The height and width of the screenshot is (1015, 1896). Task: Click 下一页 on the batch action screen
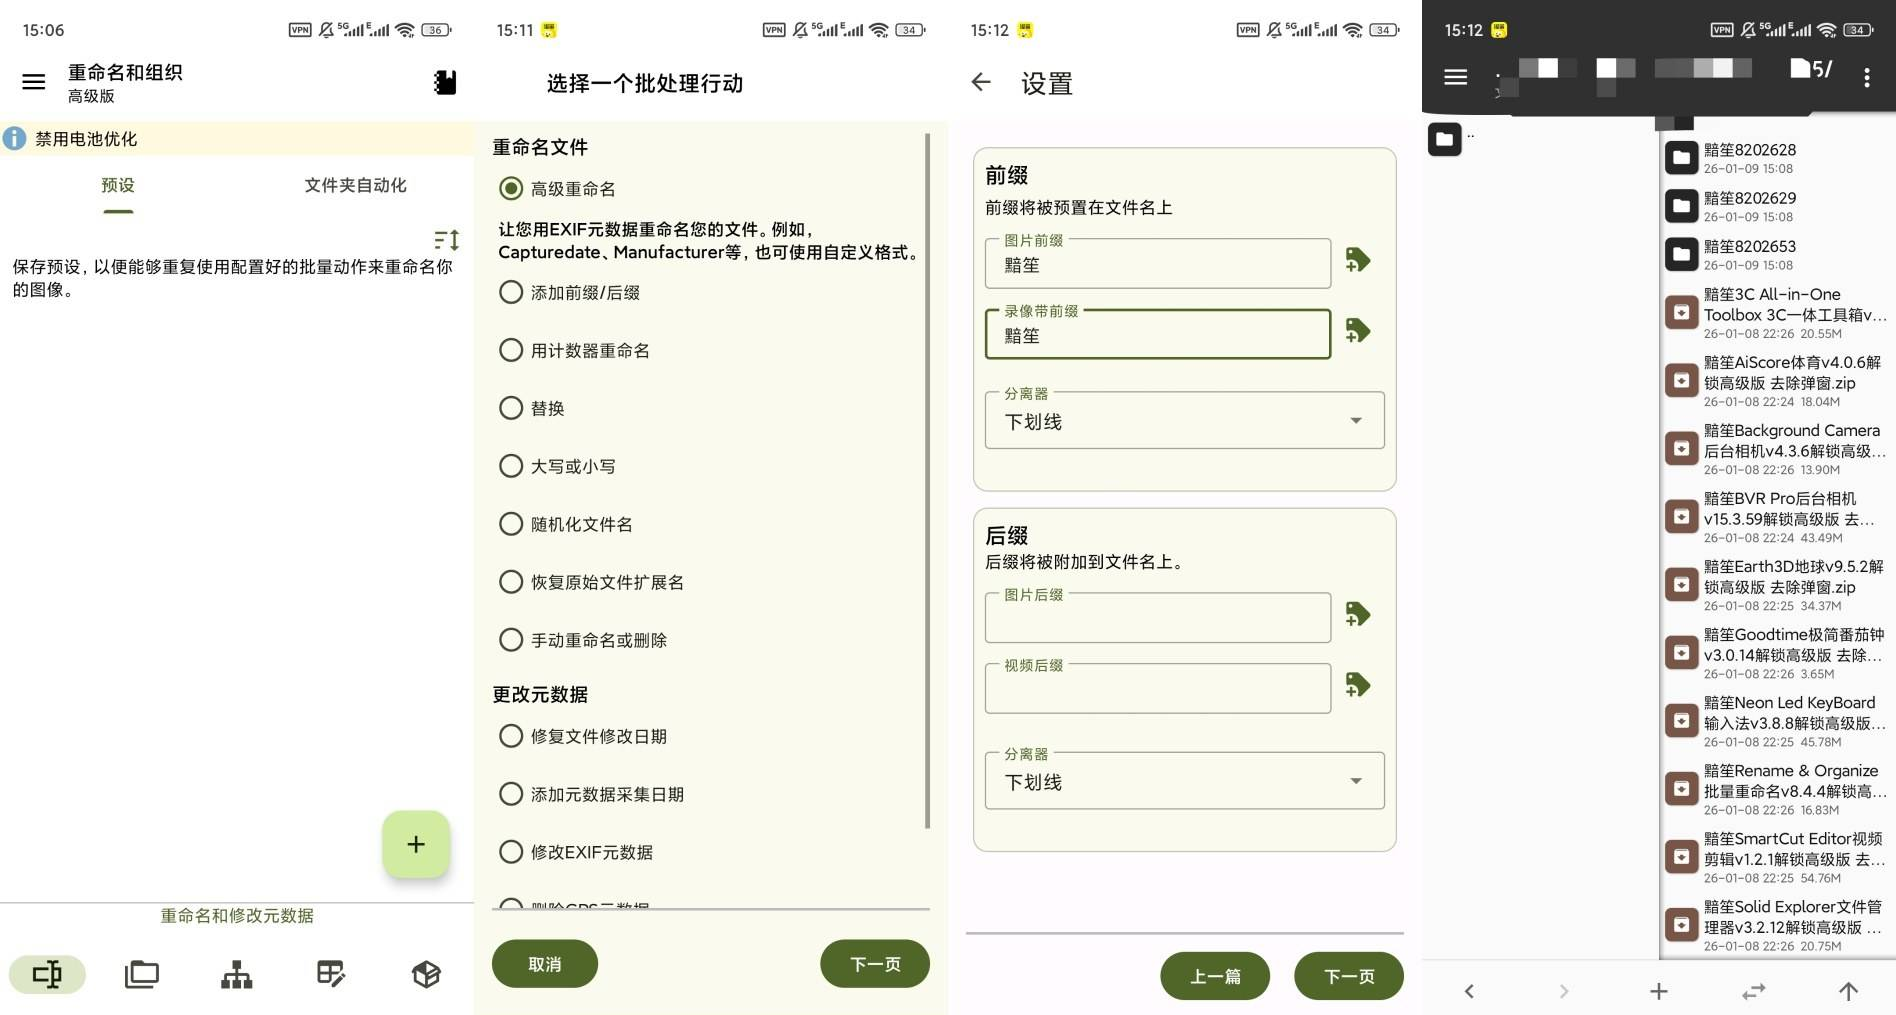[x=875, y=964]
